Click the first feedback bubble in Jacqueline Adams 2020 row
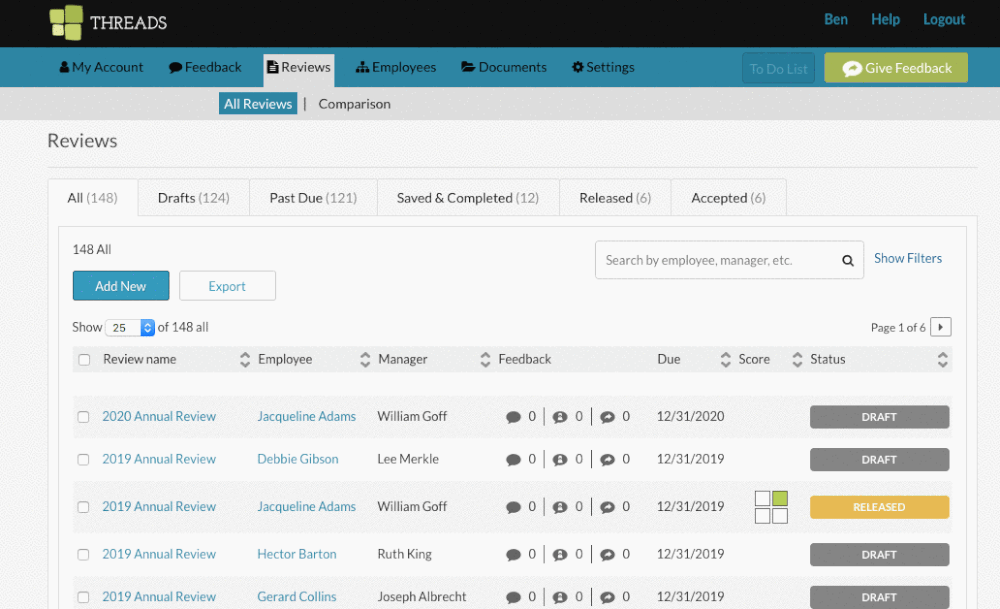Screen dimensions: 1000x609 tap(513, 417)
